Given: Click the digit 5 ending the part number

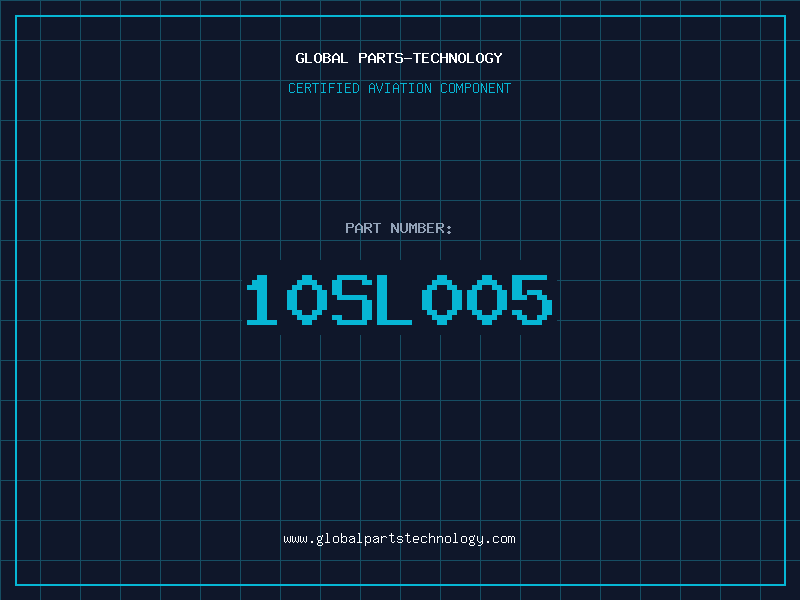Looking at the screenshot, I should (529, 300).
